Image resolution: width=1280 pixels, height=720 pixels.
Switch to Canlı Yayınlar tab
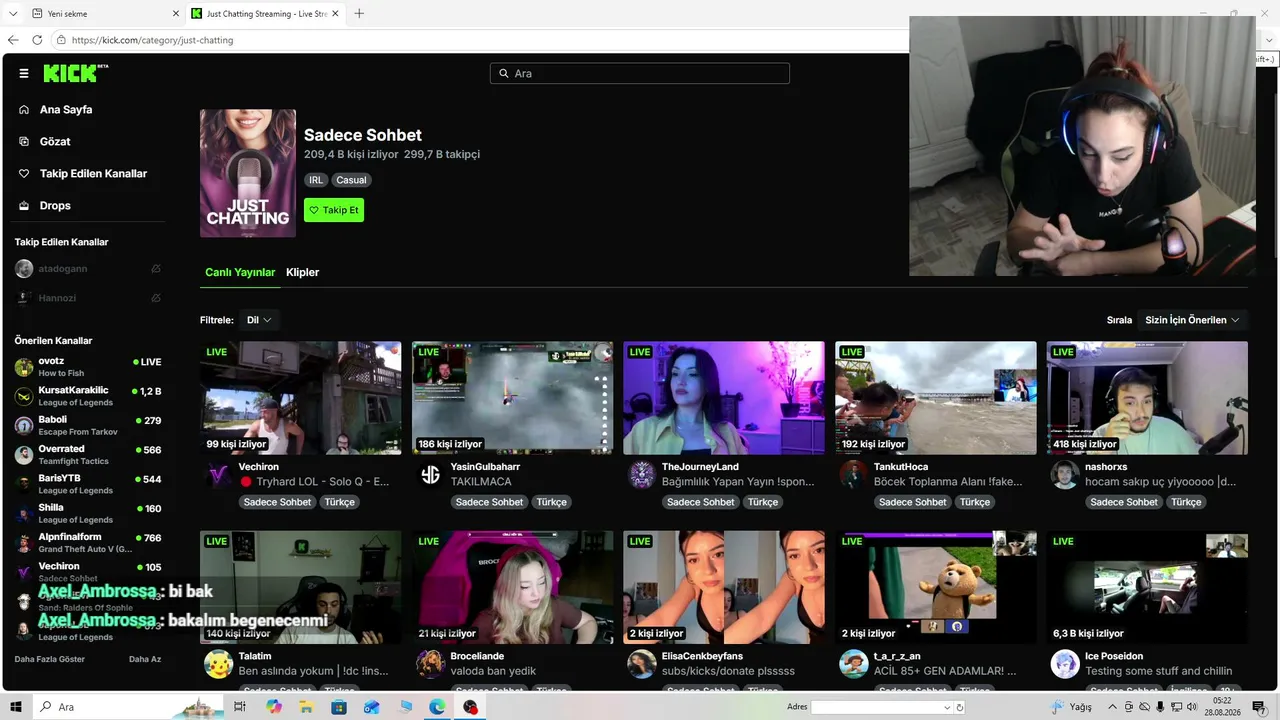click(240, 272)
